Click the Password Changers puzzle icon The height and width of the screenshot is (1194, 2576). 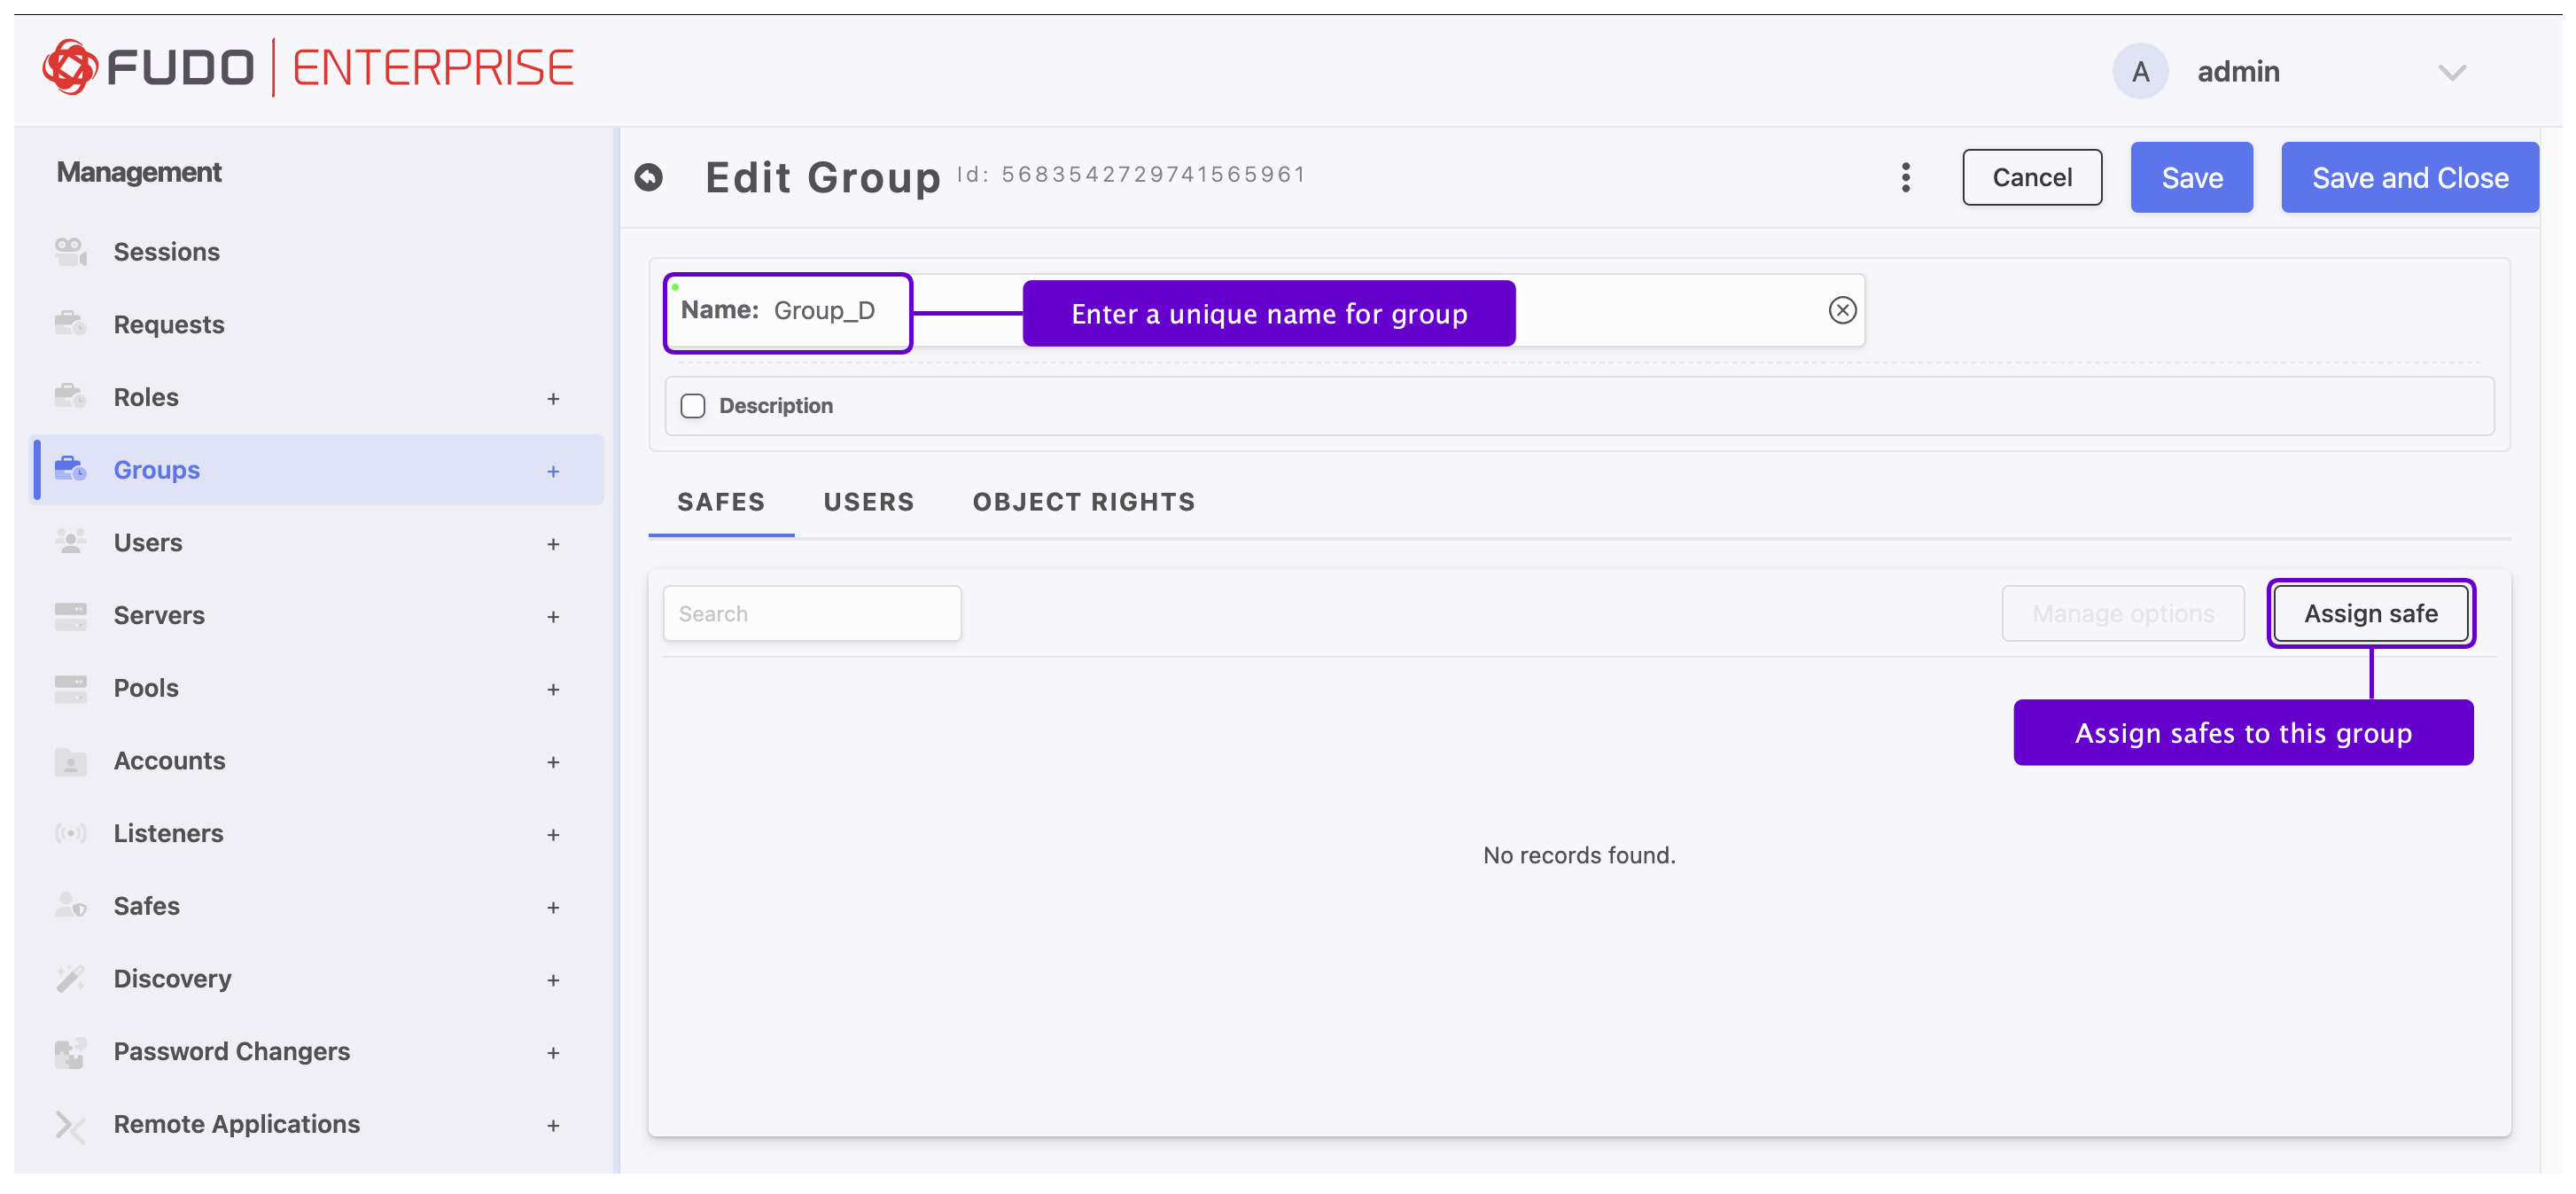[x=70, y=1051]
